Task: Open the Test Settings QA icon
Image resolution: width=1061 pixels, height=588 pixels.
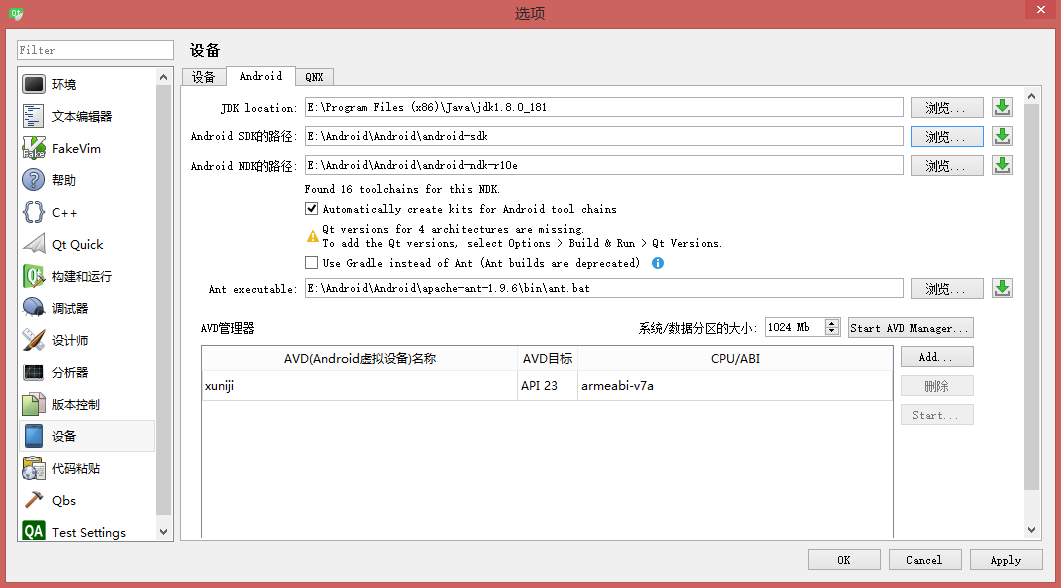Action: 34,531
